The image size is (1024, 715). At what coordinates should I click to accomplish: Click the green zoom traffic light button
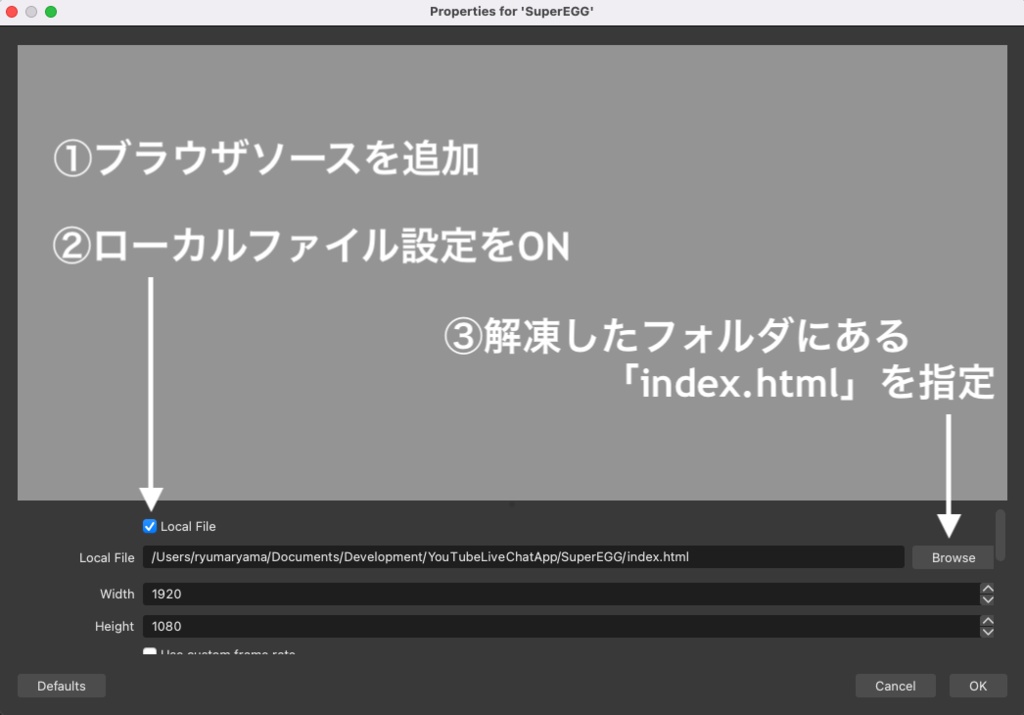[50, 11]
